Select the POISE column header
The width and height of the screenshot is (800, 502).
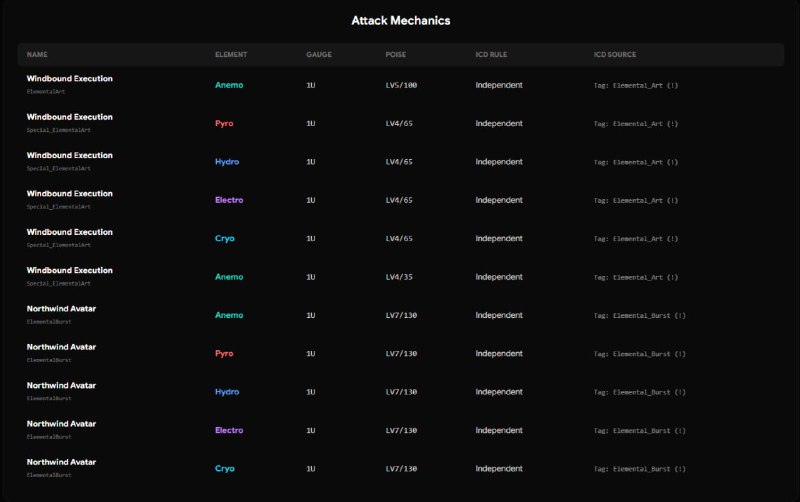[x=396, y=54]
